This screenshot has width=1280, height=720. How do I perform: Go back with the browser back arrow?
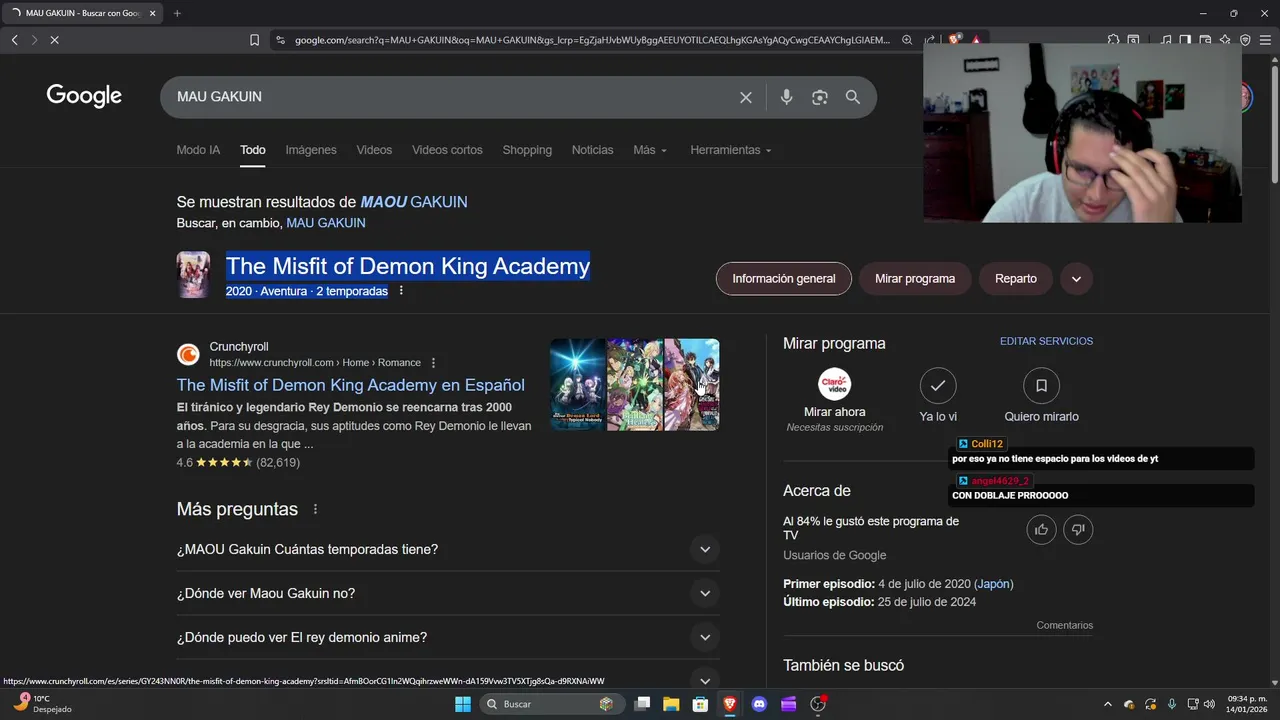tap(14, 40)
